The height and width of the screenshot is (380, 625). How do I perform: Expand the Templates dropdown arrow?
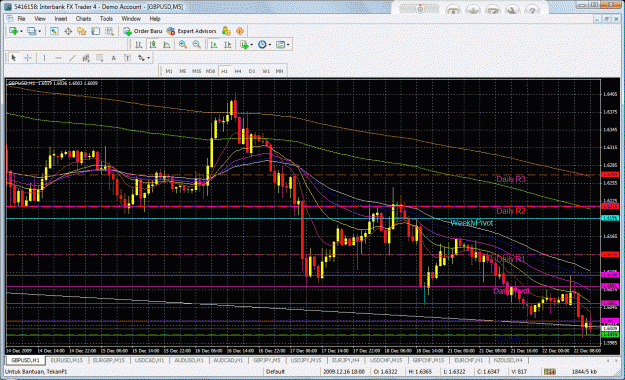(x=288, y=45)
